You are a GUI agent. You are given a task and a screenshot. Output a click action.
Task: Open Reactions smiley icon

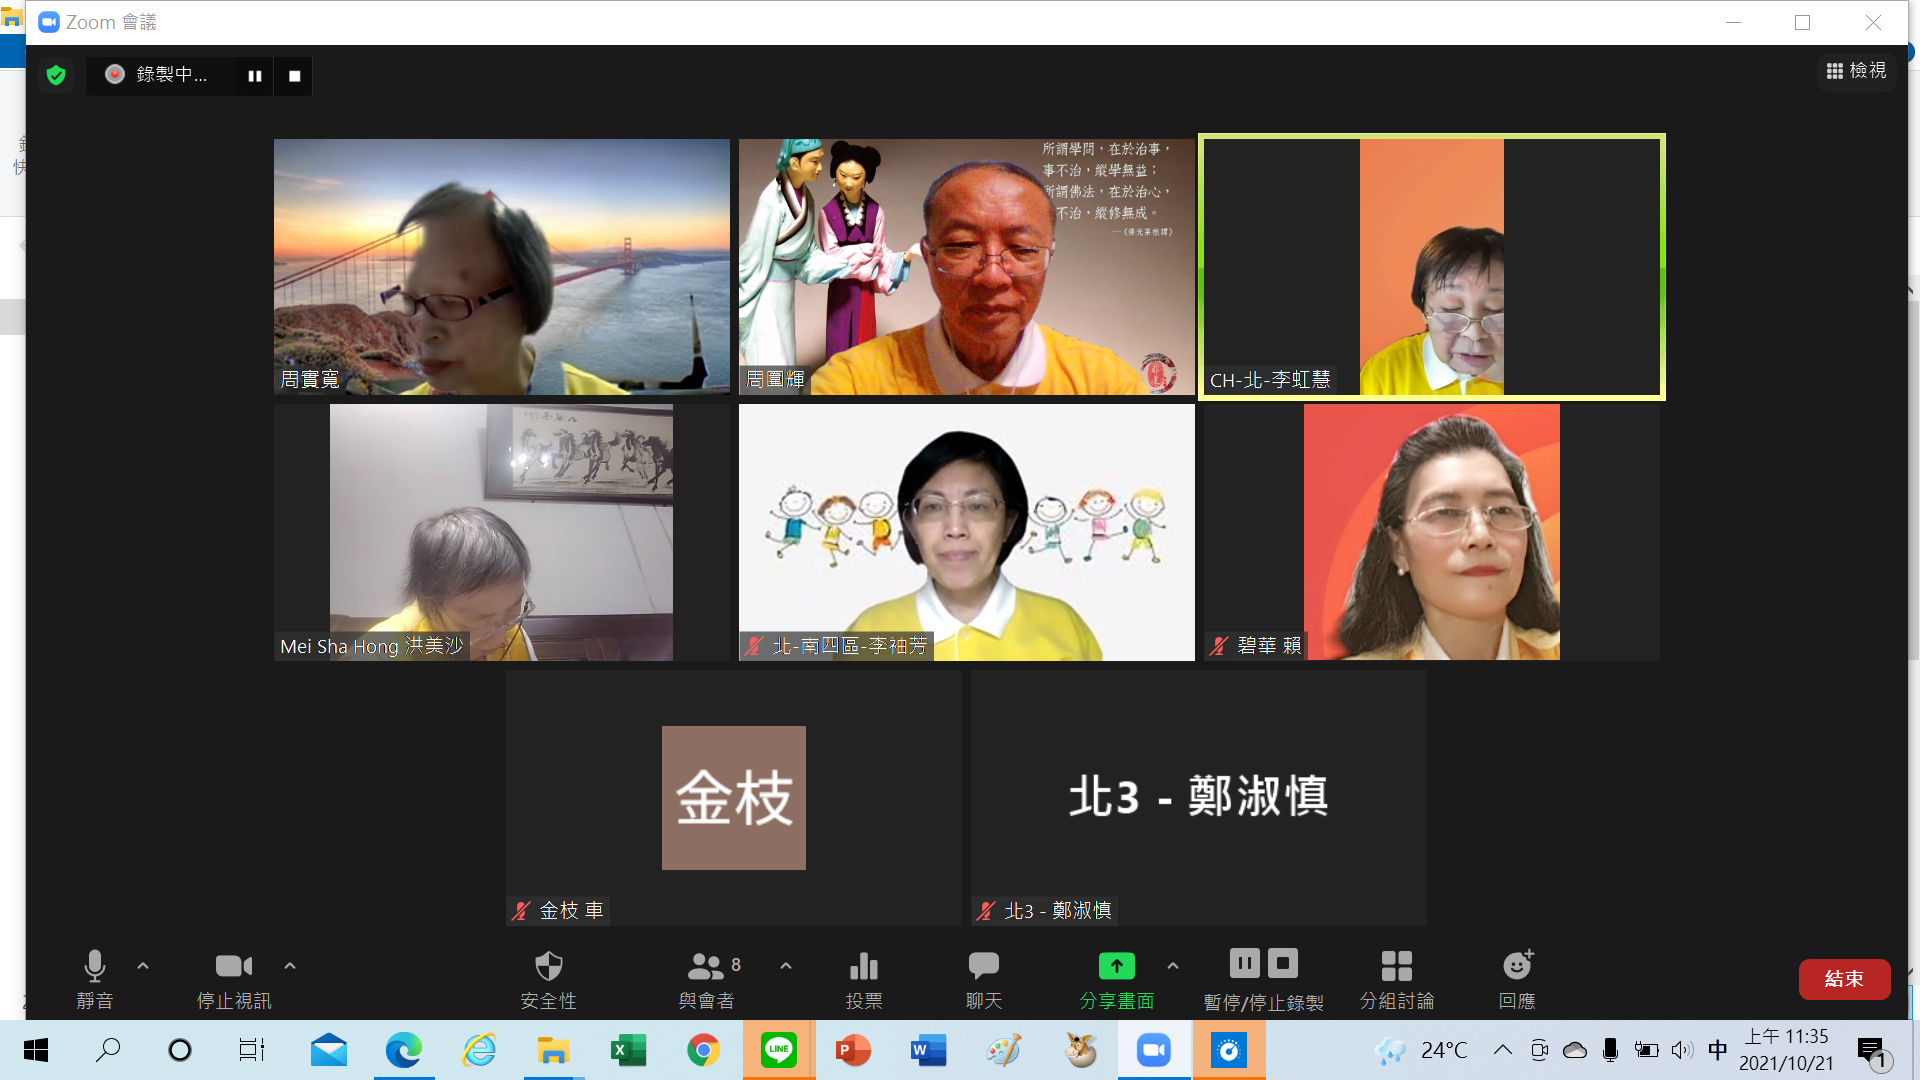pos(1517,967)
